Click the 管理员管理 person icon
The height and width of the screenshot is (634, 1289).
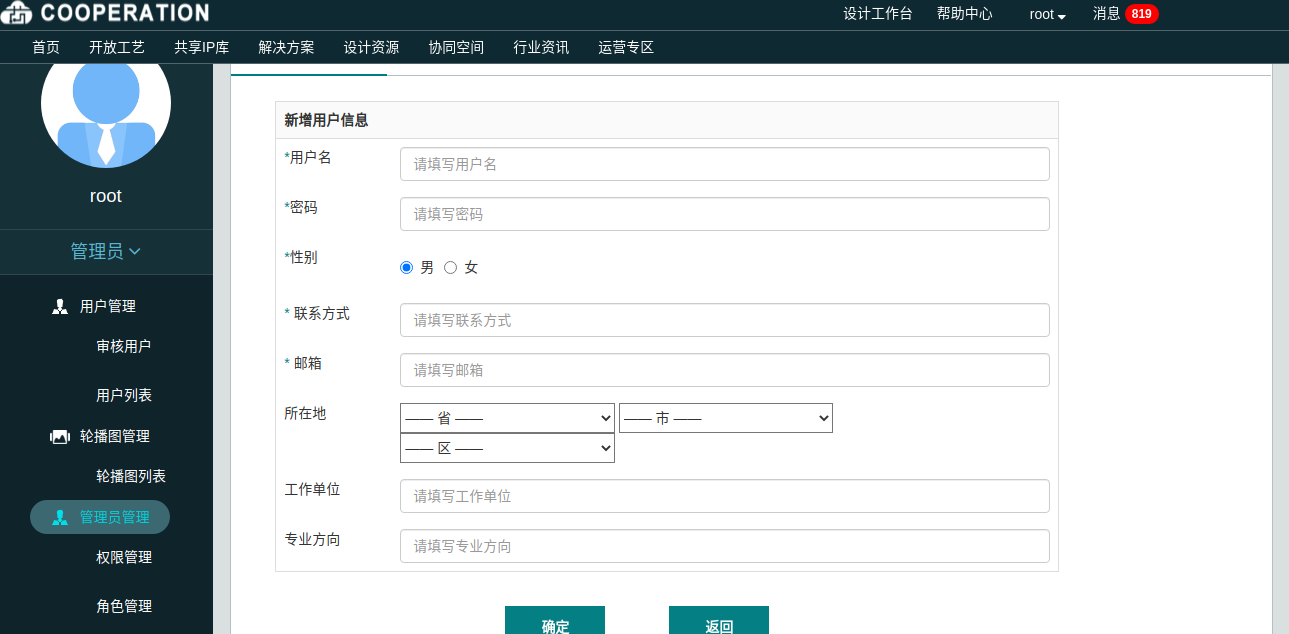pos(60,517)
